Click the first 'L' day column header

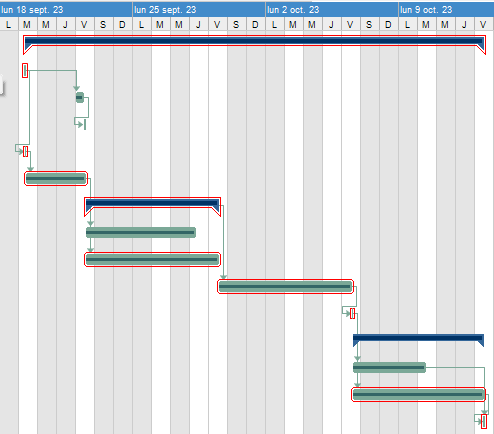tap(9, 24)
